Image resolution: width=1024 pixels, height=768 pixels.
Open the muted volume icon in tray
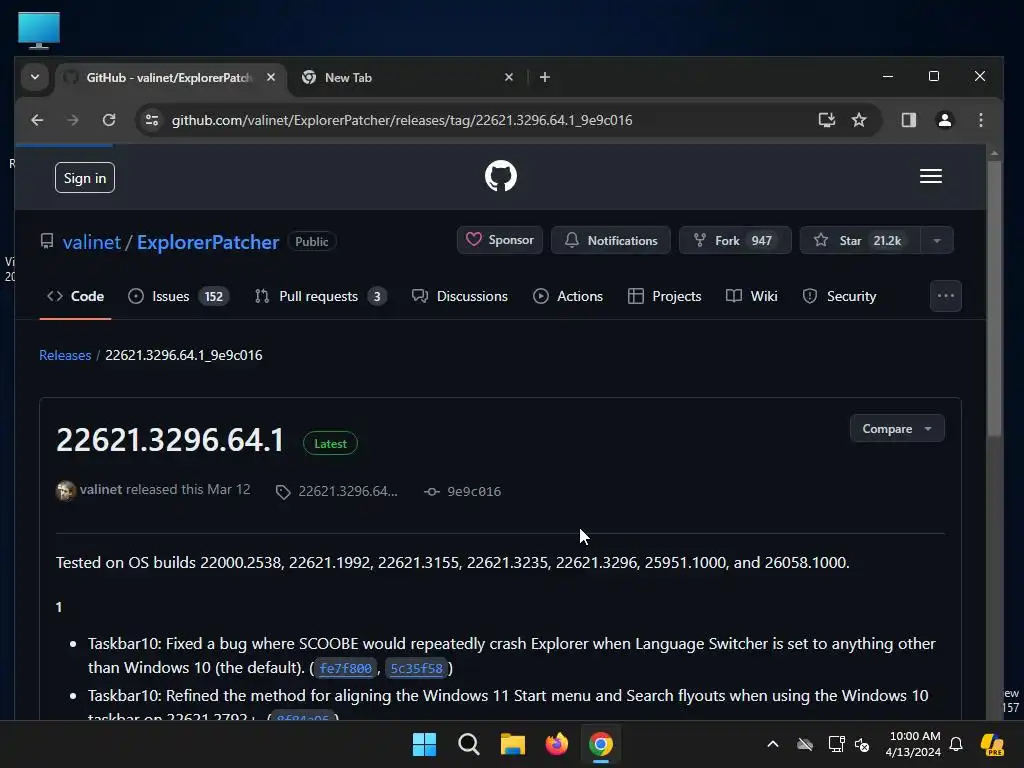[862, 744]
